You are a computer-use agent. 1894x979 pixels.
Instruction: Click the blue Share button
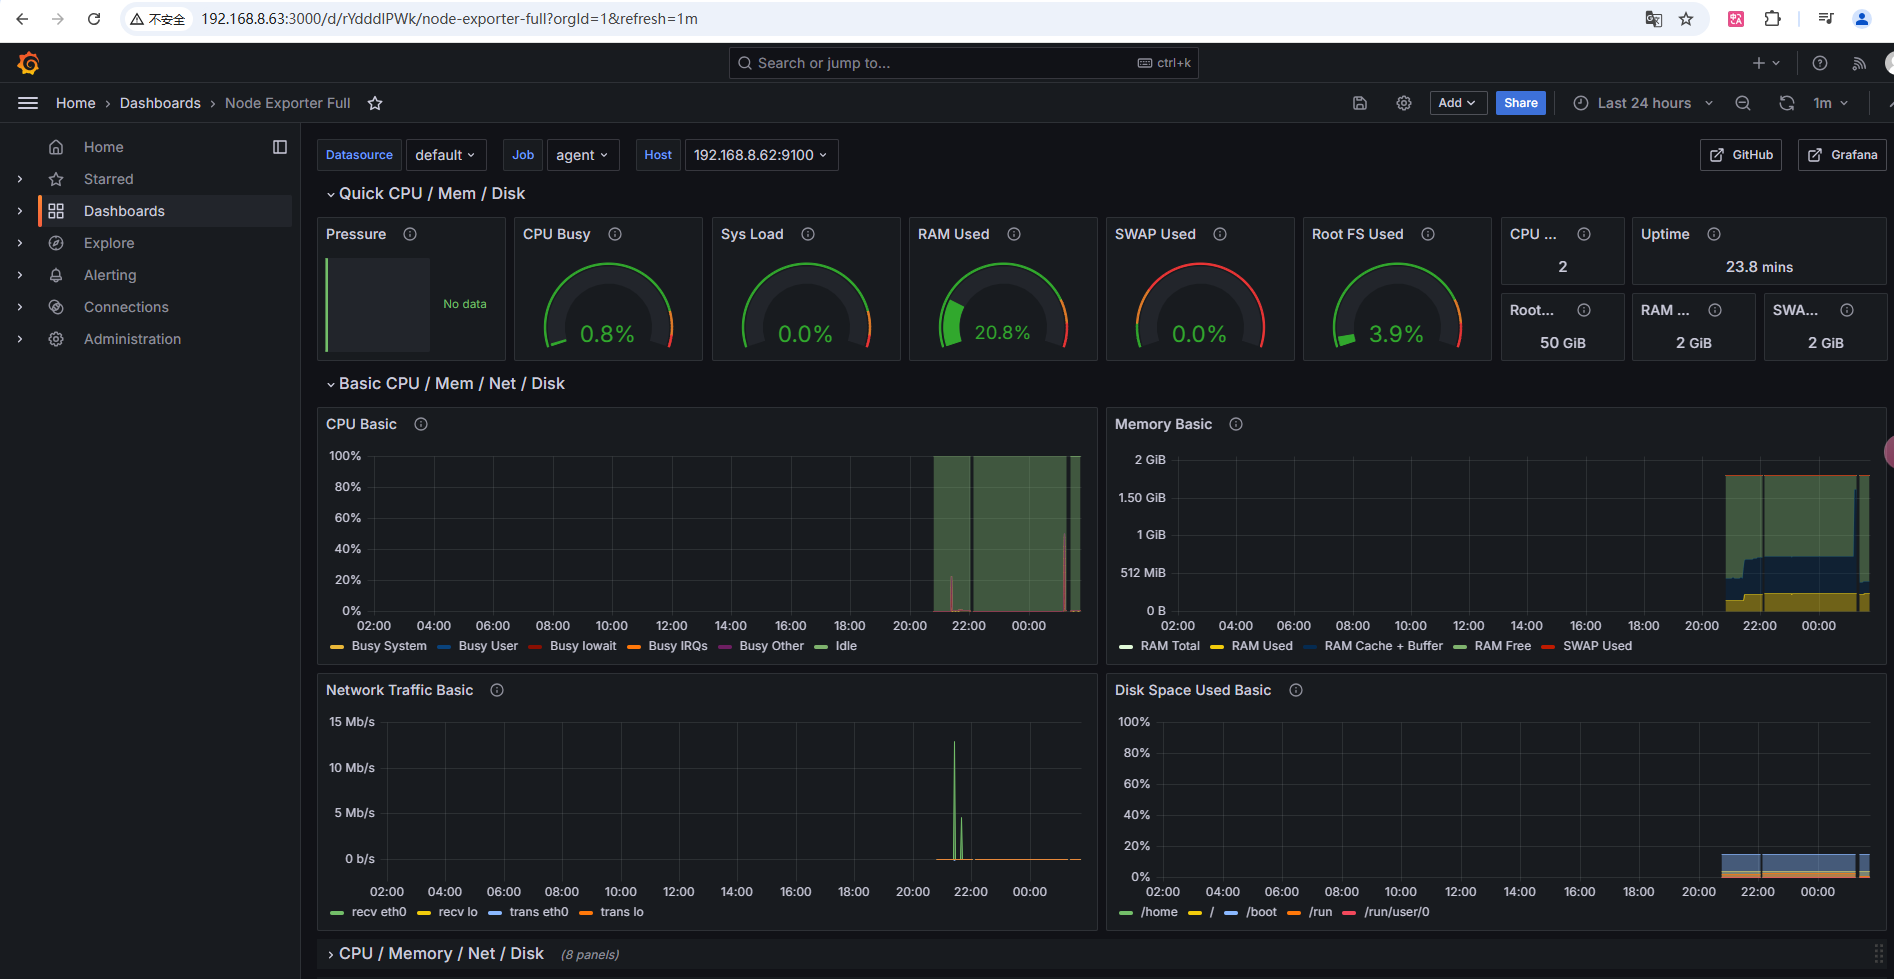point(1520,103)
